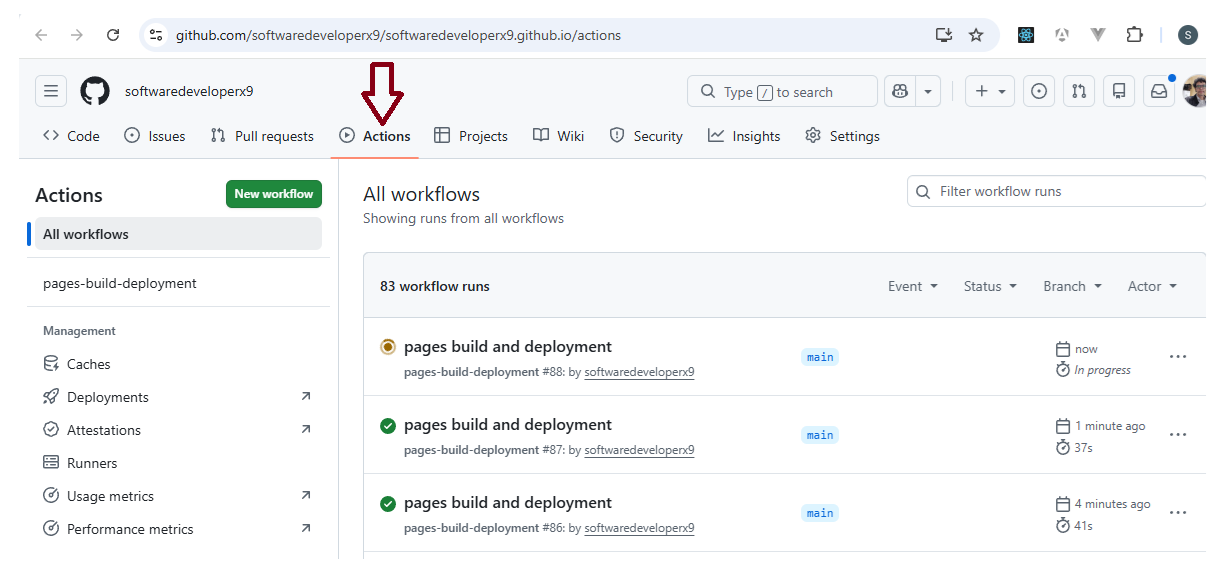Click the 83 workflow runs count text
This screenshot has width=1232, height=570.
click(435, 286)
